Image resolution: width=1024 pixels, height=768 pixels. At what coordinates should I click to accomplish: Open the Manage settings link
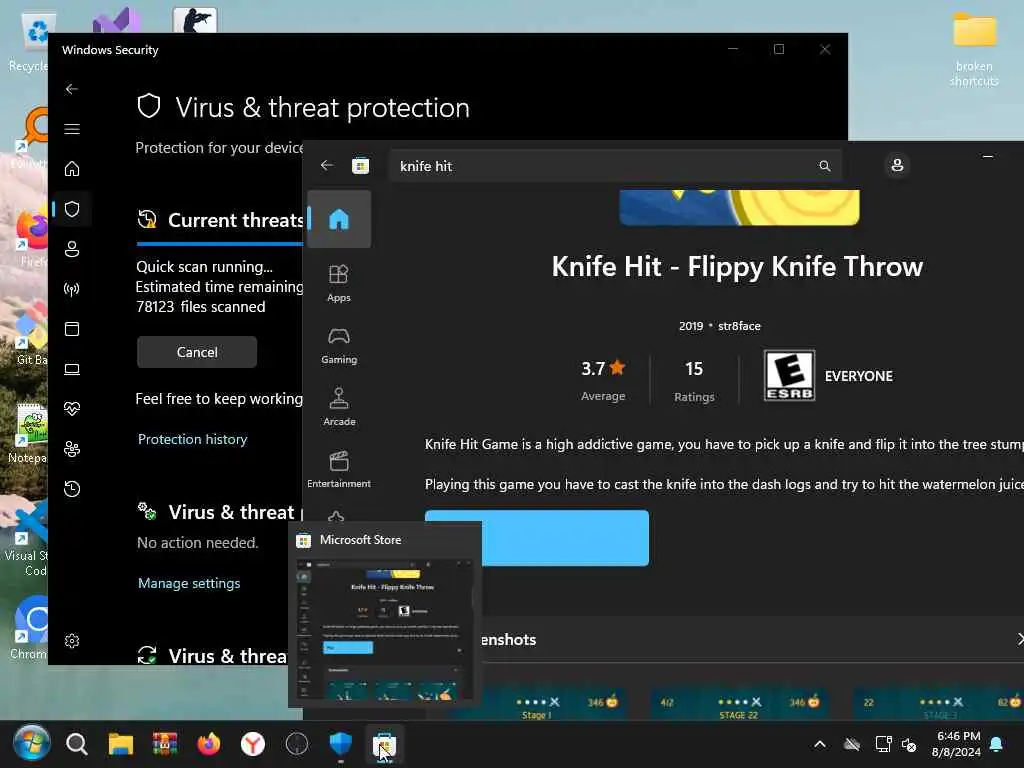pyautogui.click(x=189, y=583)
